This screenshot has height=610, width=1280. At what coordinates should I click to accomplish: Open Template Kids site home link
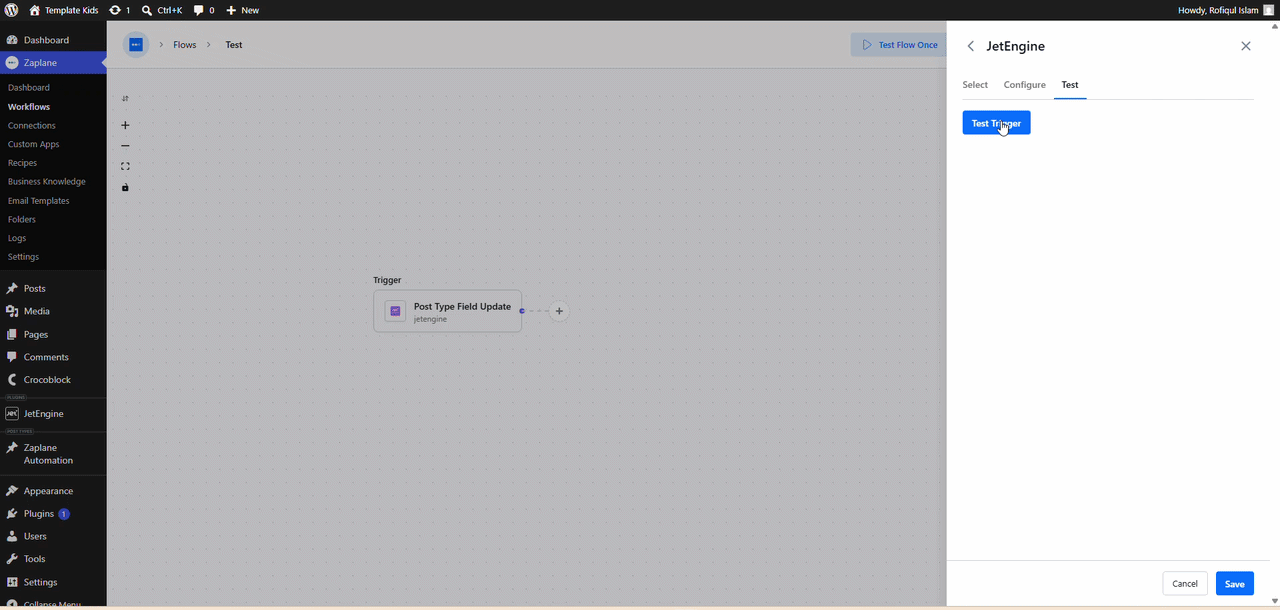click(x=64, y=10)
